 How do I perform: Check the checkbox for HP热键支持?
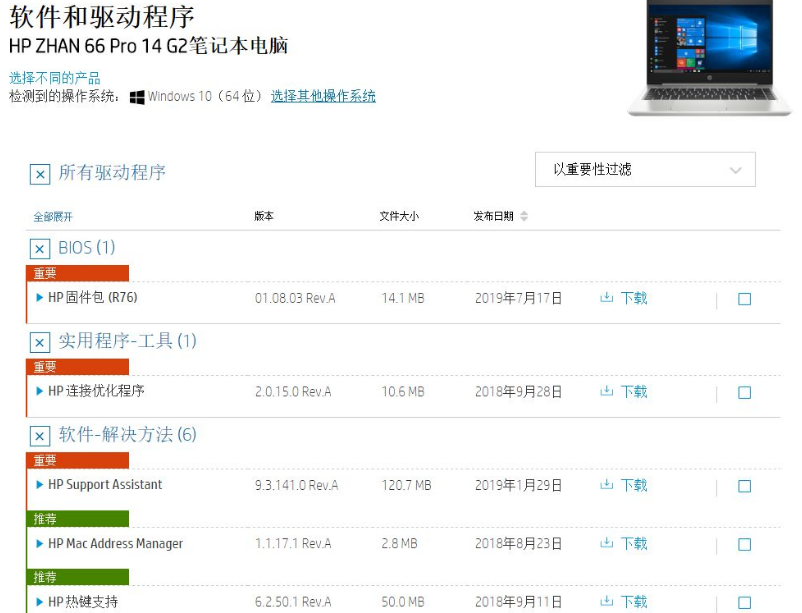pyautogui.click(x=744, y=601)
